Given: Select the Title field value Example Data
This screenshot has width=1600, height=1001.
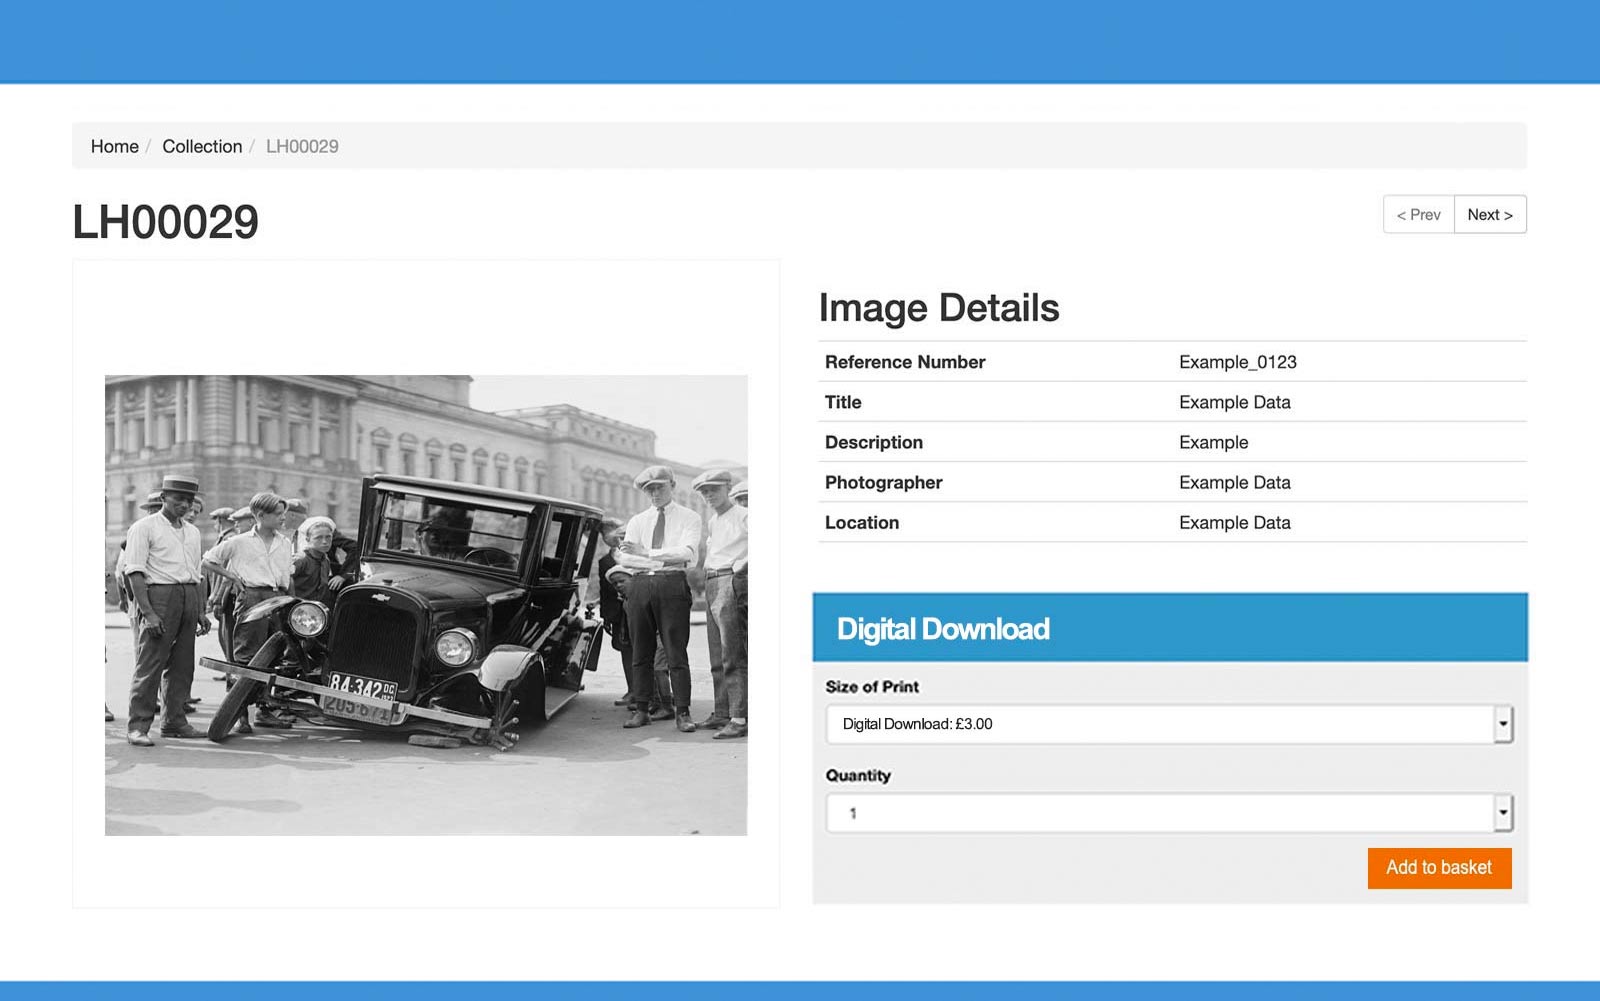Looking at the screenshot, I should (1235, 402).
